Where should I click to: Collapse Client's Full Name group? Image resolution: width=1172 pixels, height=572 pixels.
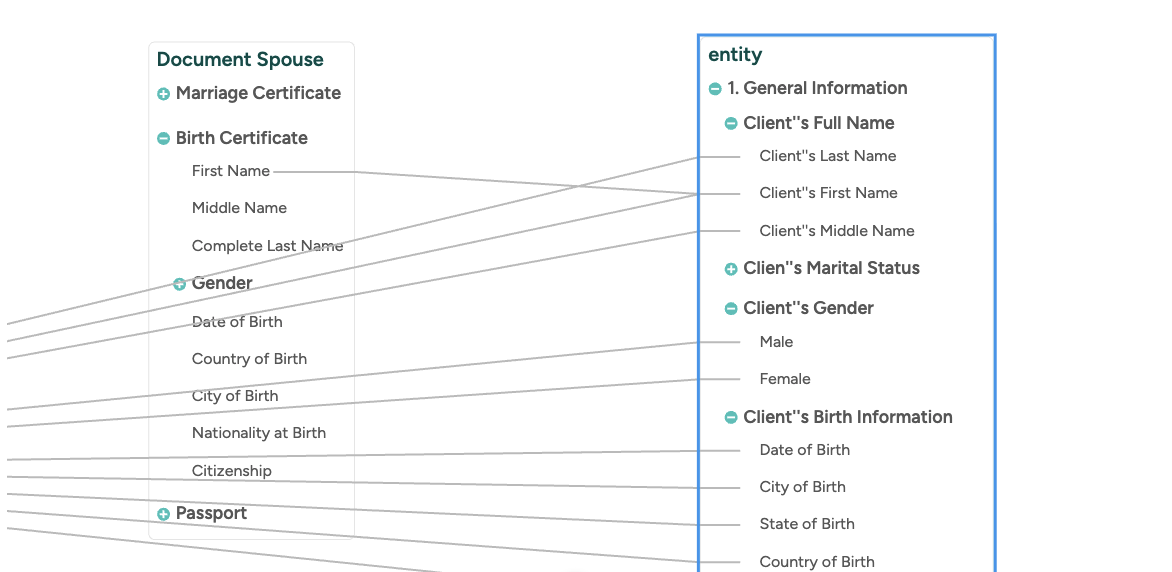[x=731, y=124]
